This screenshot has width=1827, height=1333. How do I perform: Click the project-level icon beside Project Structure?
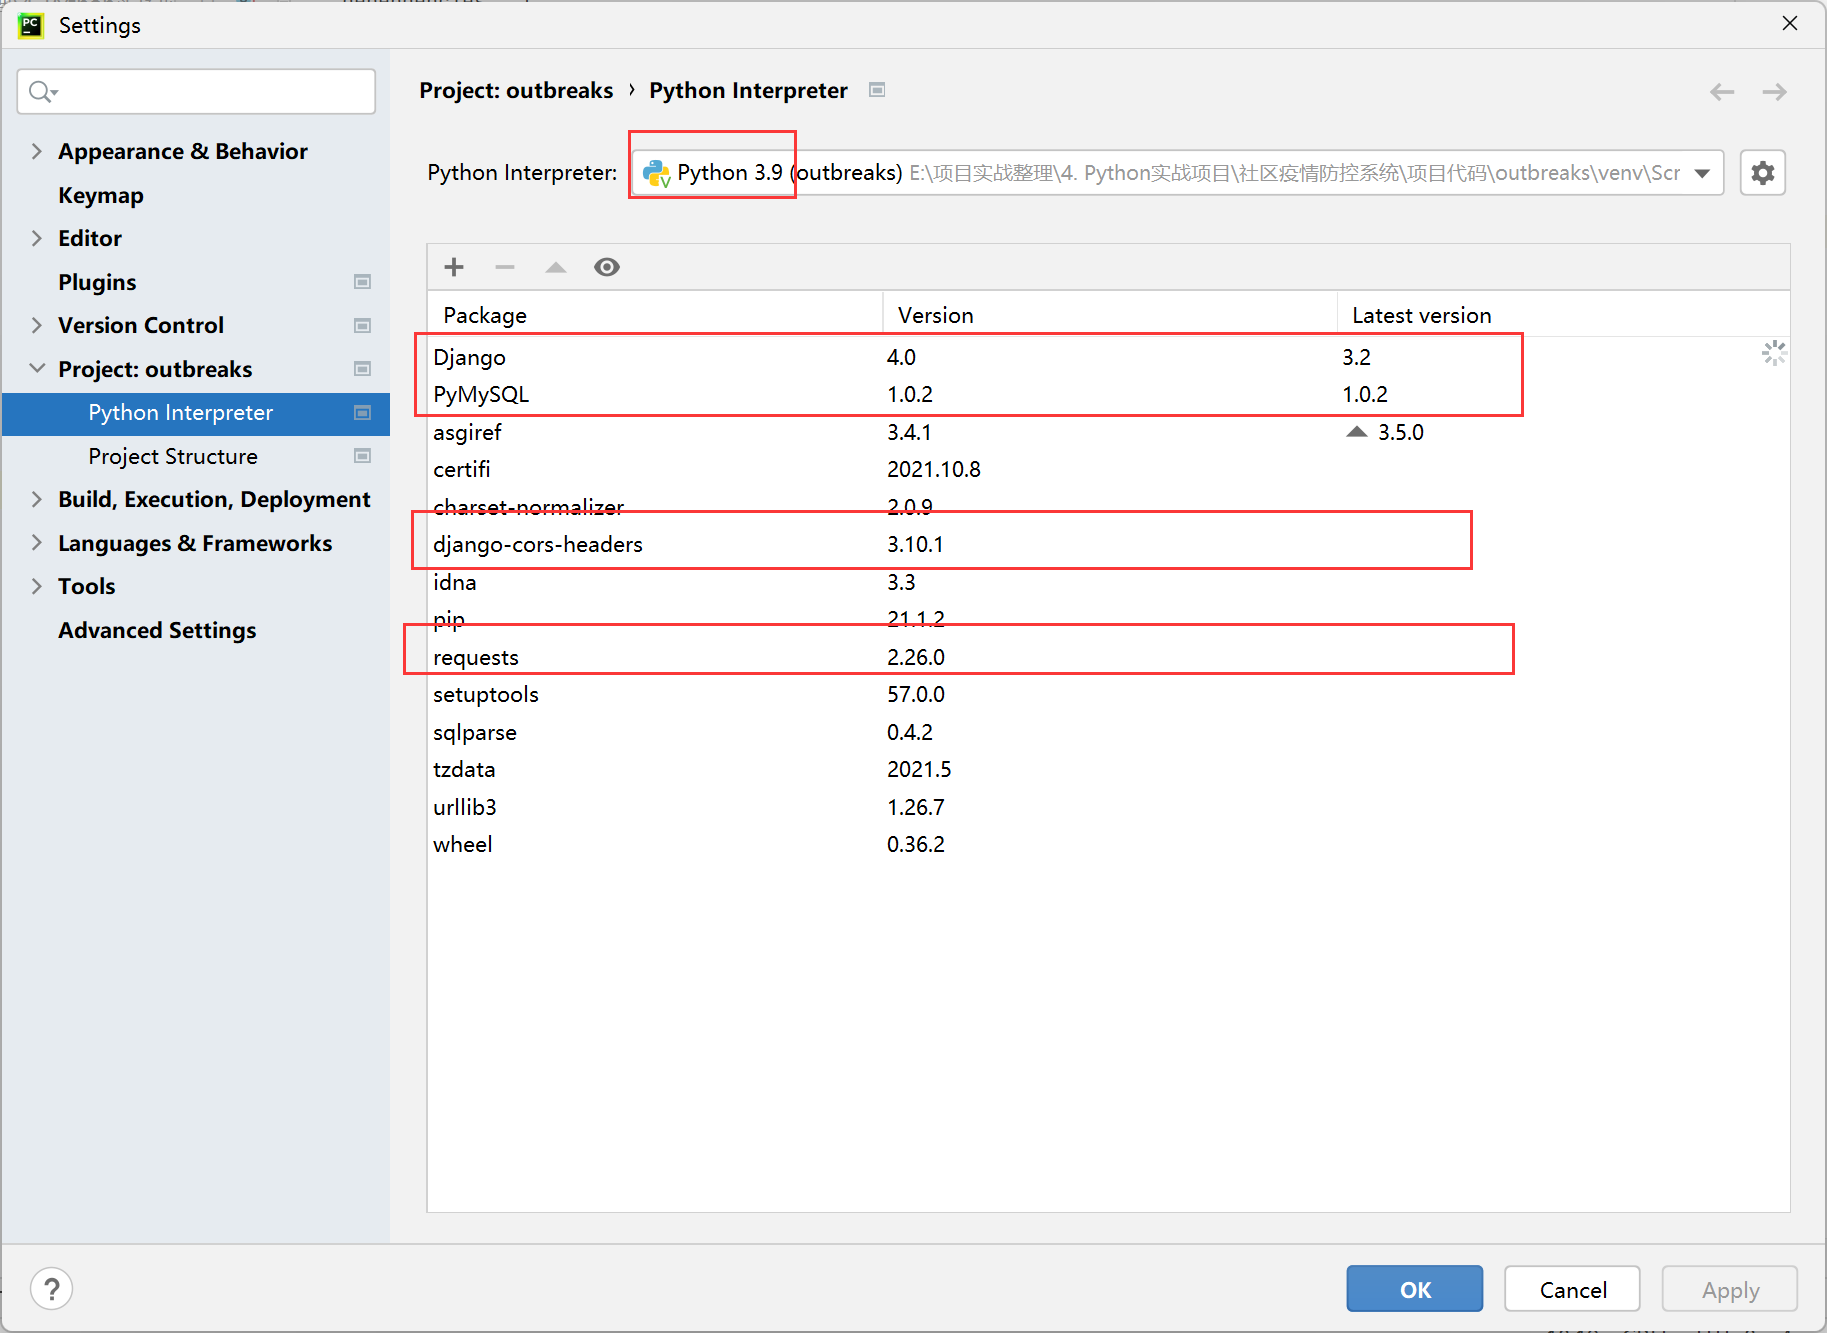click(363, 456)
